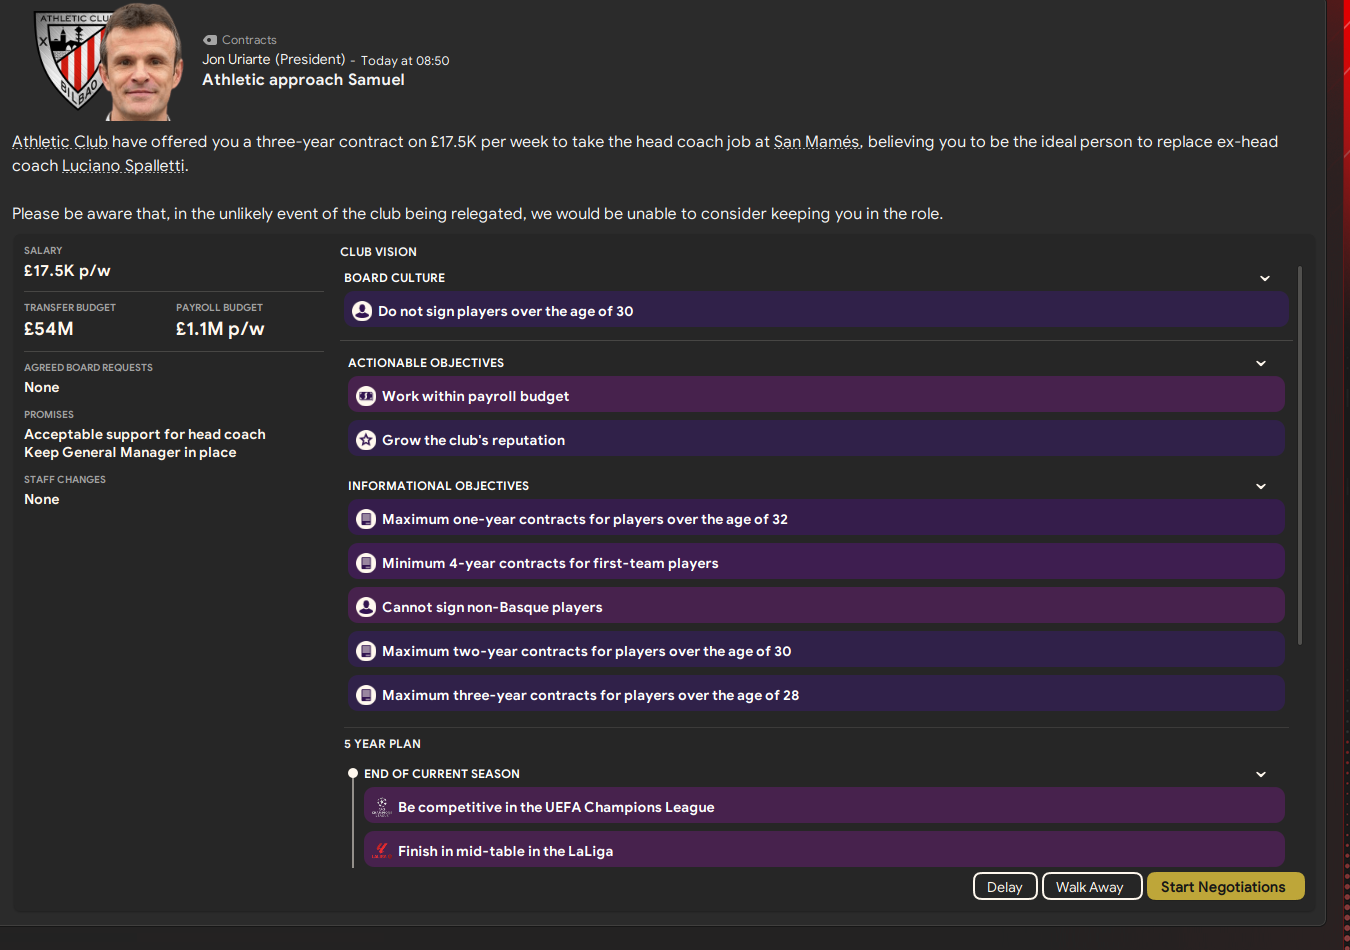Collapse the Informational Objectives section
The width and height of the screenshot is (1350, 950).
tap(1261, 486)
